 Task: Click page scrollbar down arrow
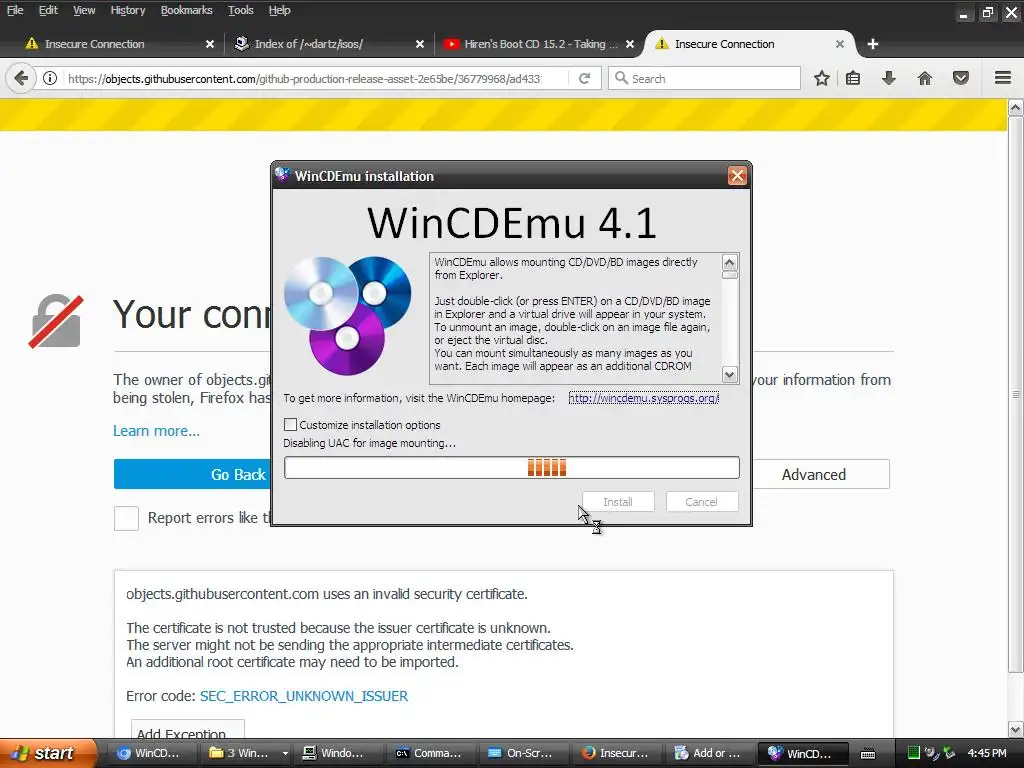click(1016, 729)
